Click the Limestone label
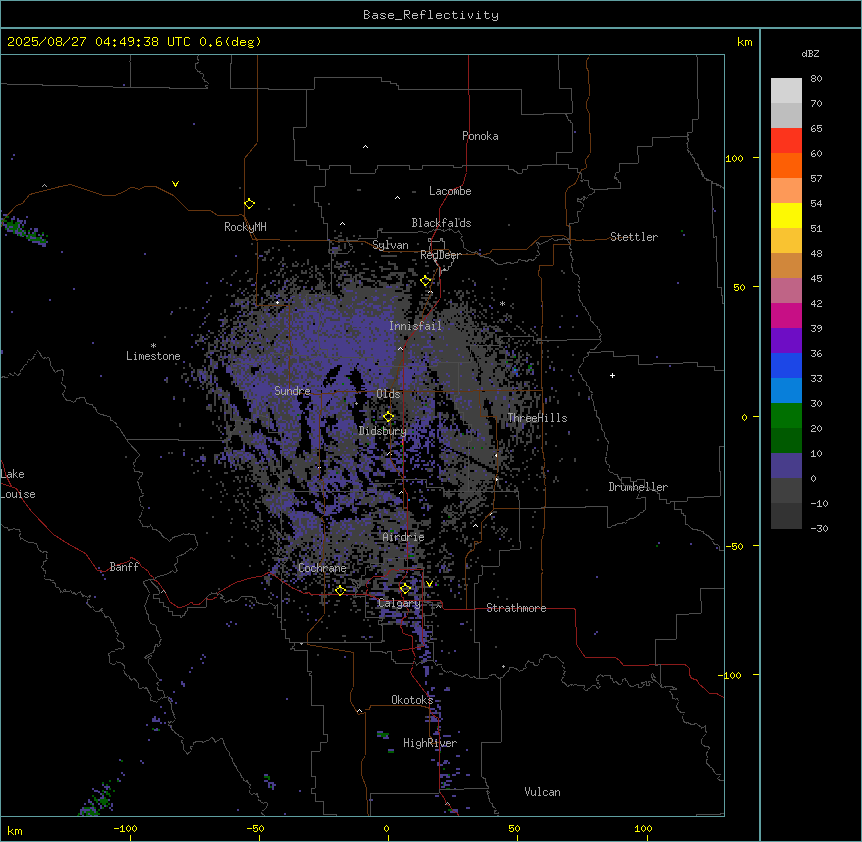Viewport: 862px width, 842px height. point(153,356)
